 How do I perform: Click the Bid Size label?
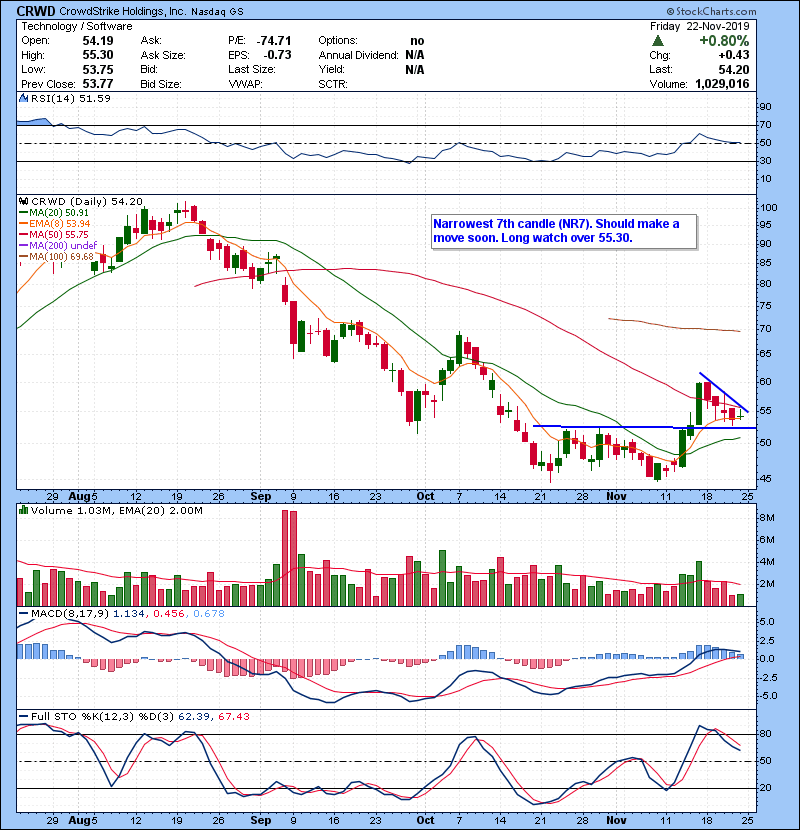pos(161,84)
